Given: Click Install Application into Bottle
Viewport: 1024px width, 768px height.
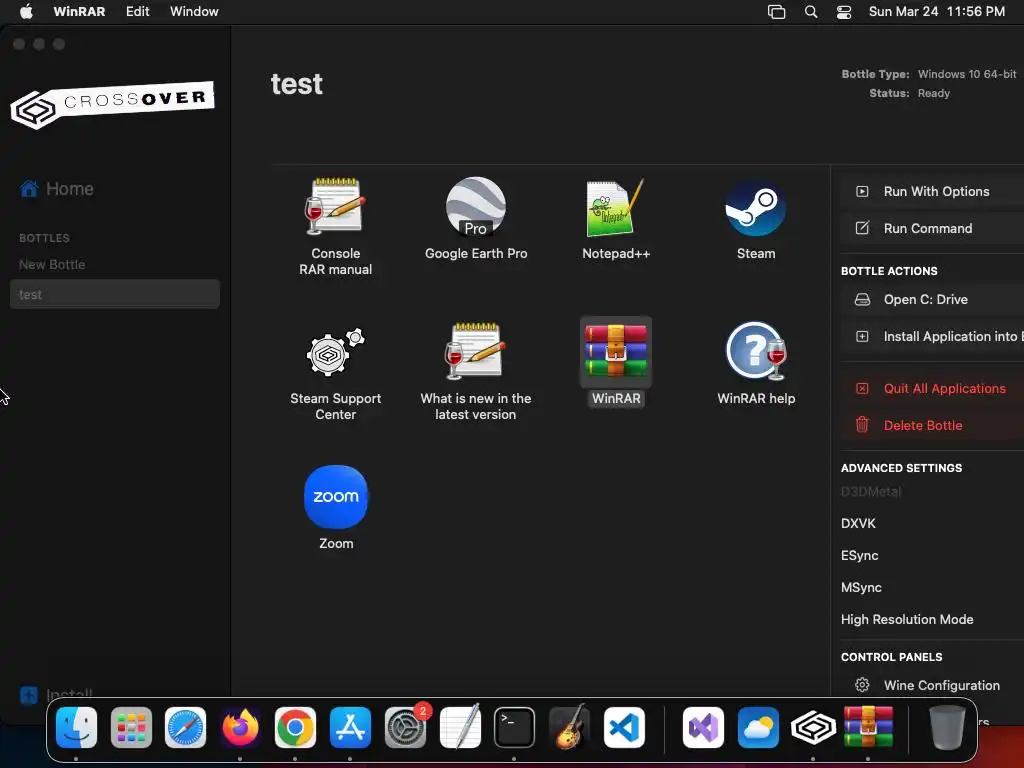Looking at the screenshot, I should point(932,336).
